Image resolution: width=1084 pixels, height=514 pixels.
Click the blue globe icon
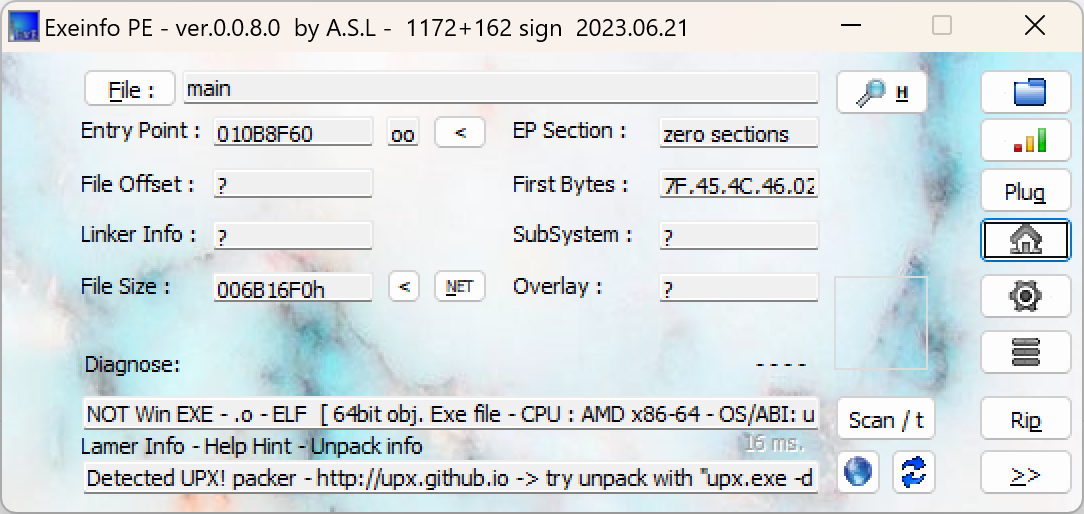[858, 471]
